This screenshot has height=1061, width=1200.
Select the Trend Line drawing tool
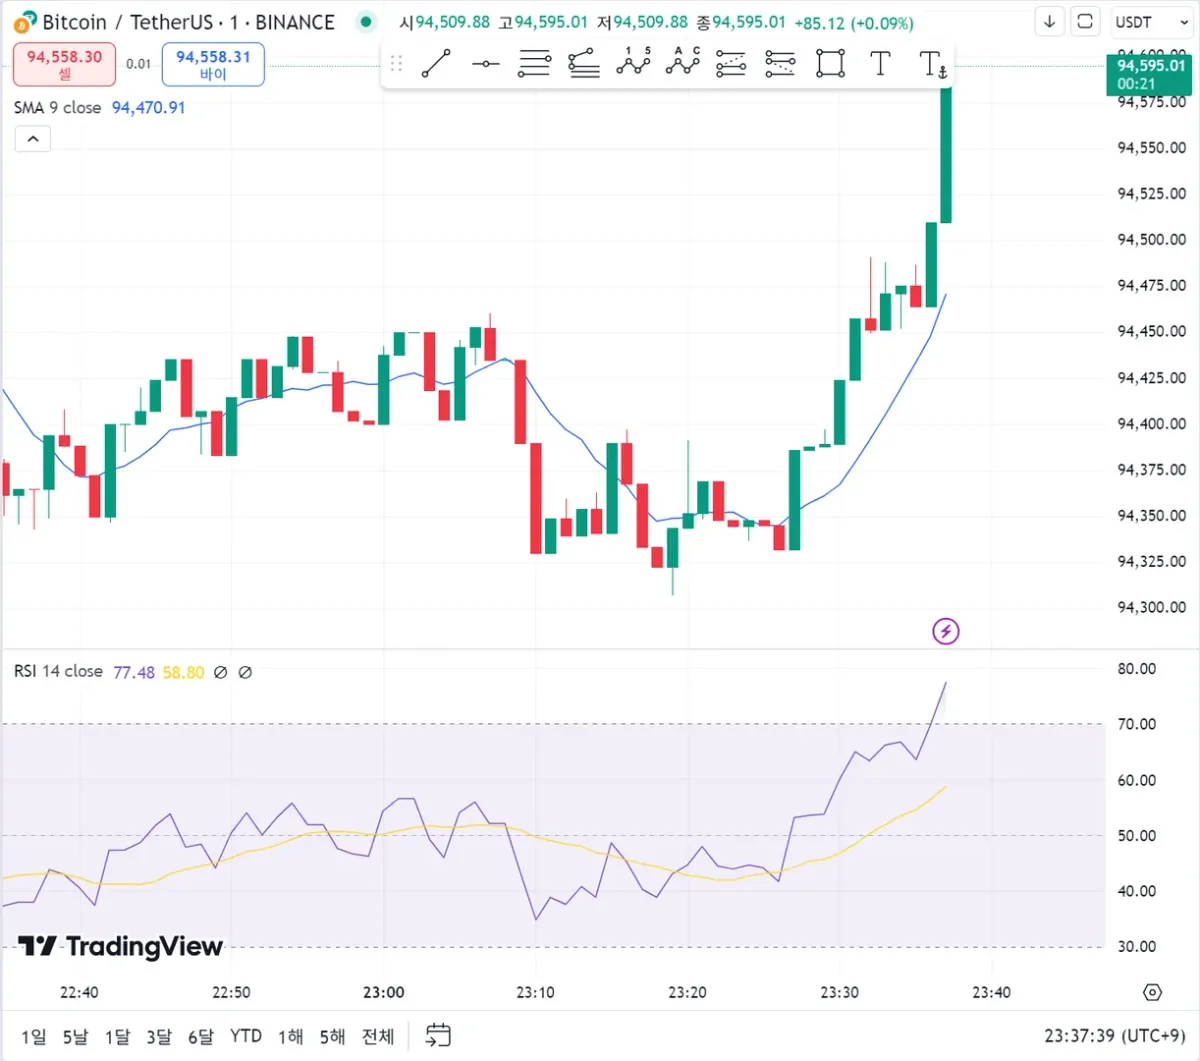tap(436, 65)
